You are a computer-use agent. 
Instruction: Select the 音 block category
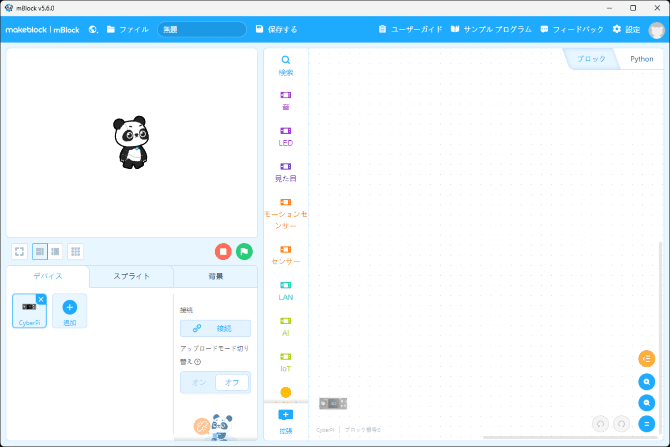285,100
